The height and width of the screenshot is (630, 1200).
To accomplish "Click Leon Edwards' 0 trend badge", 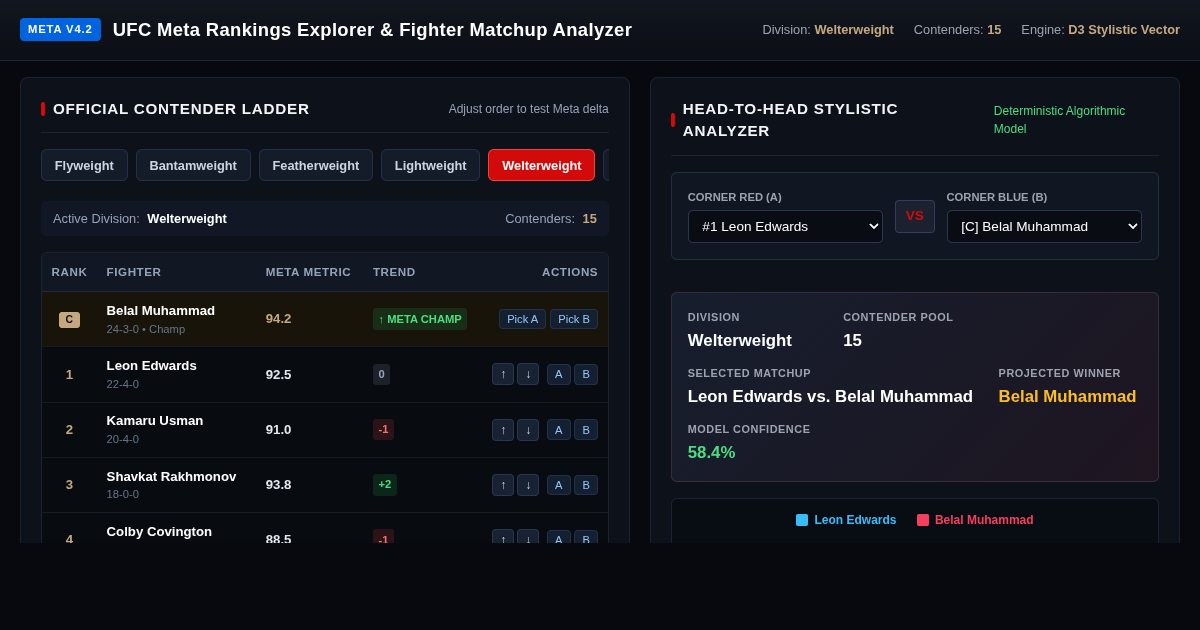I will (381, 374).
